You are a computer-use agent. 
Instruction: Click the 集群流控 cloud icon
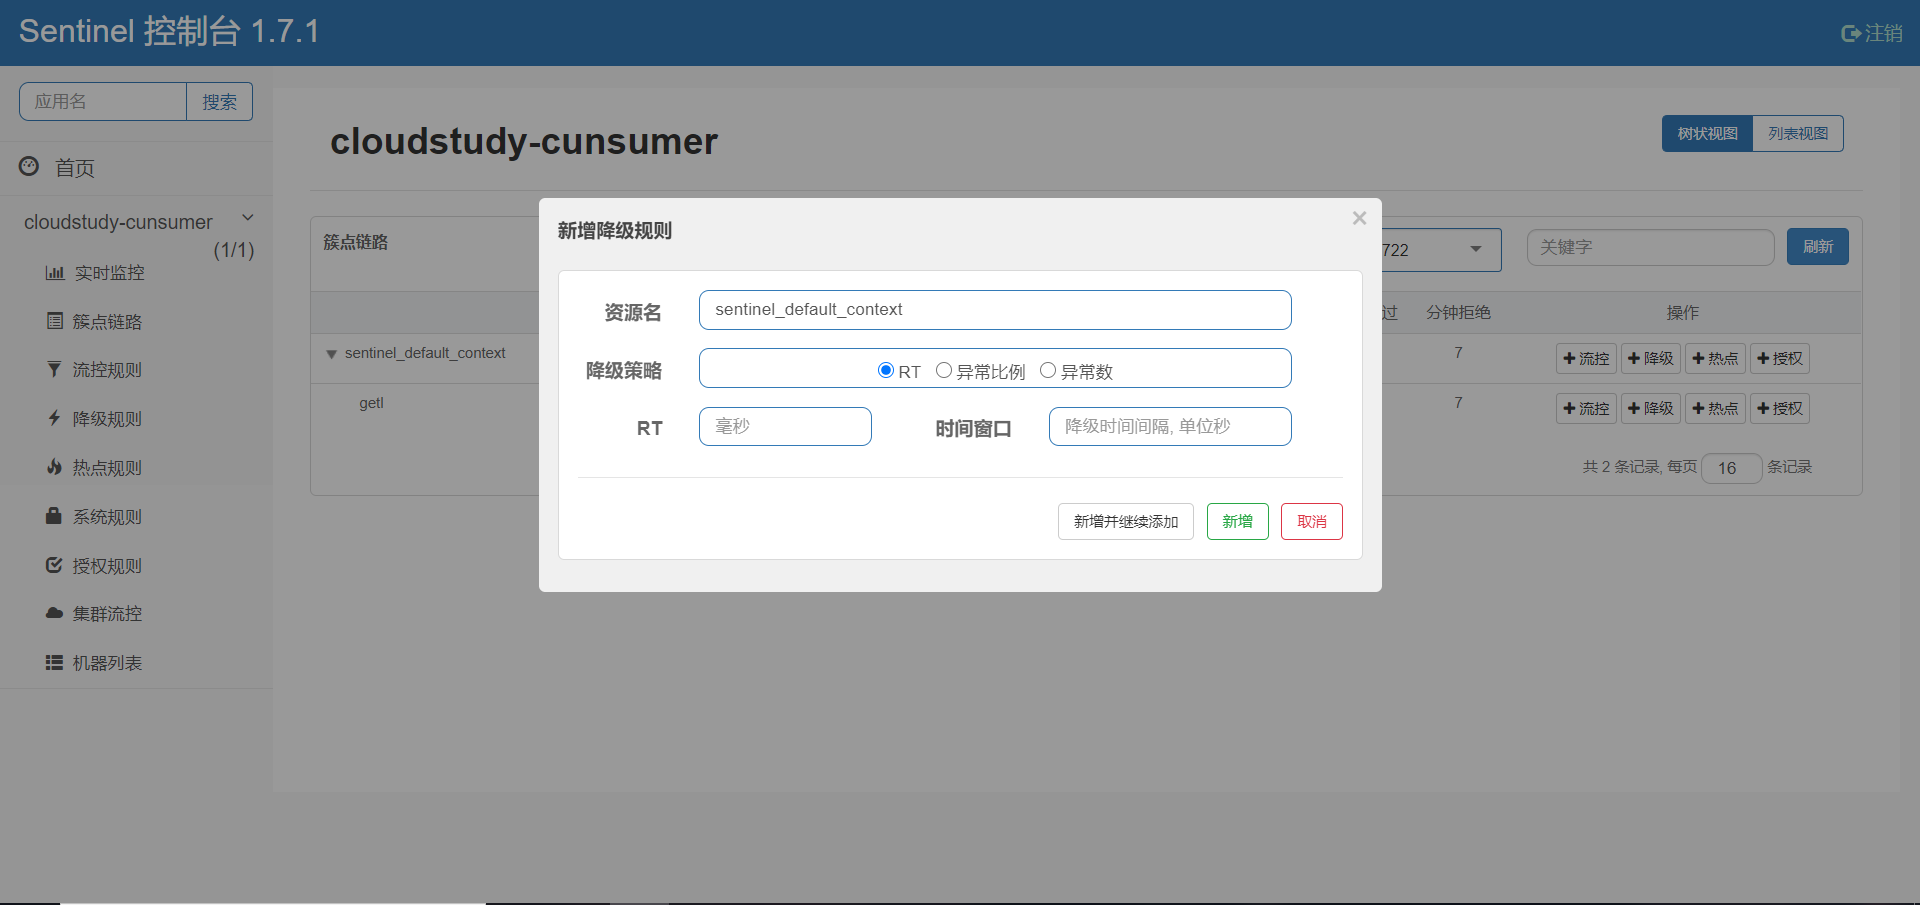[x=54, y=613]
